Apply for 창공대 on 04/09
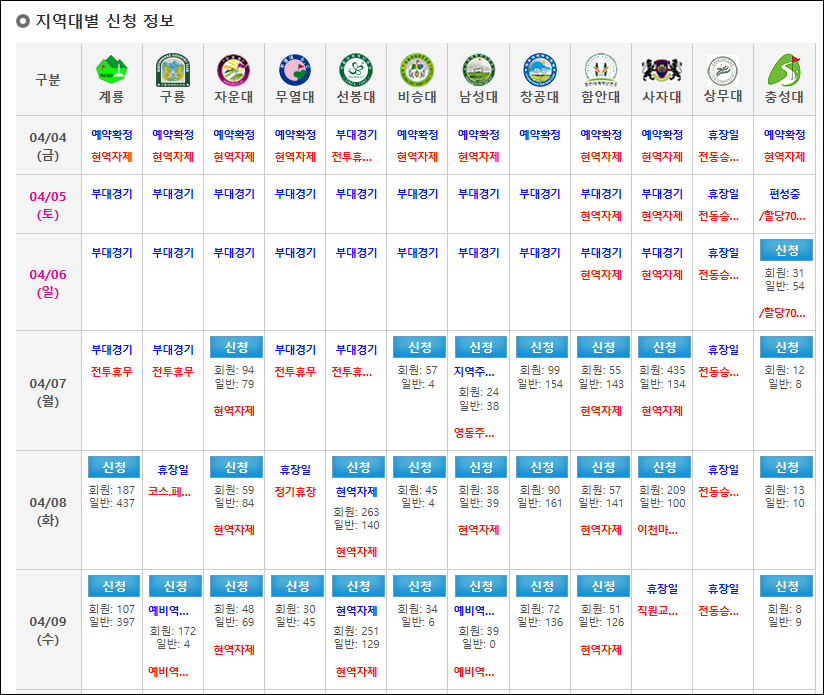Image resolution: width=824 pixels, height=695 pixels. tap(542, 586)
